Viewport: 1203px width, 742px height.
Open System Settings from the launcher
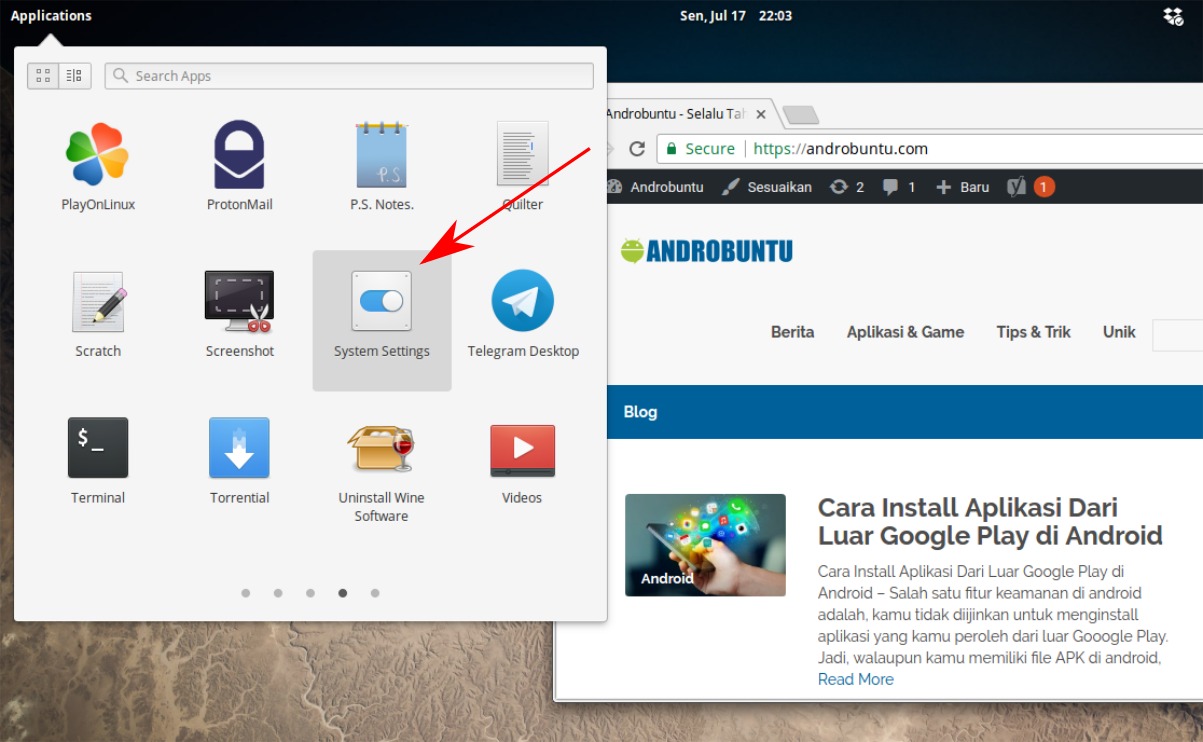pos(381,310)
